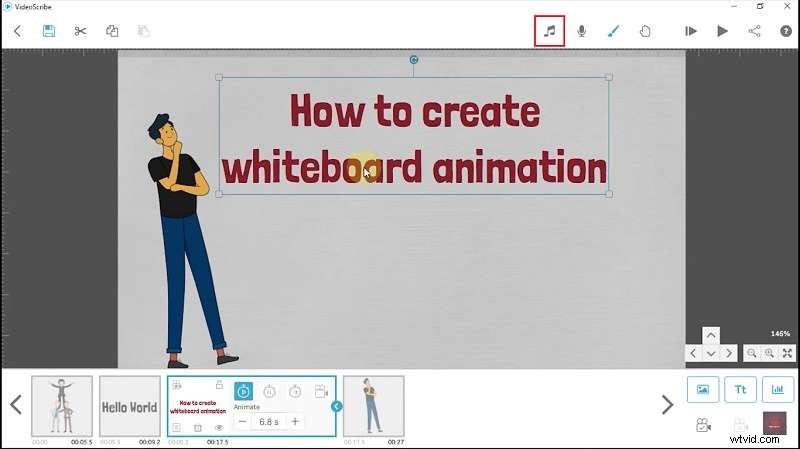
Task: Open the selected element's properties
Action: (x=177, y=428)
